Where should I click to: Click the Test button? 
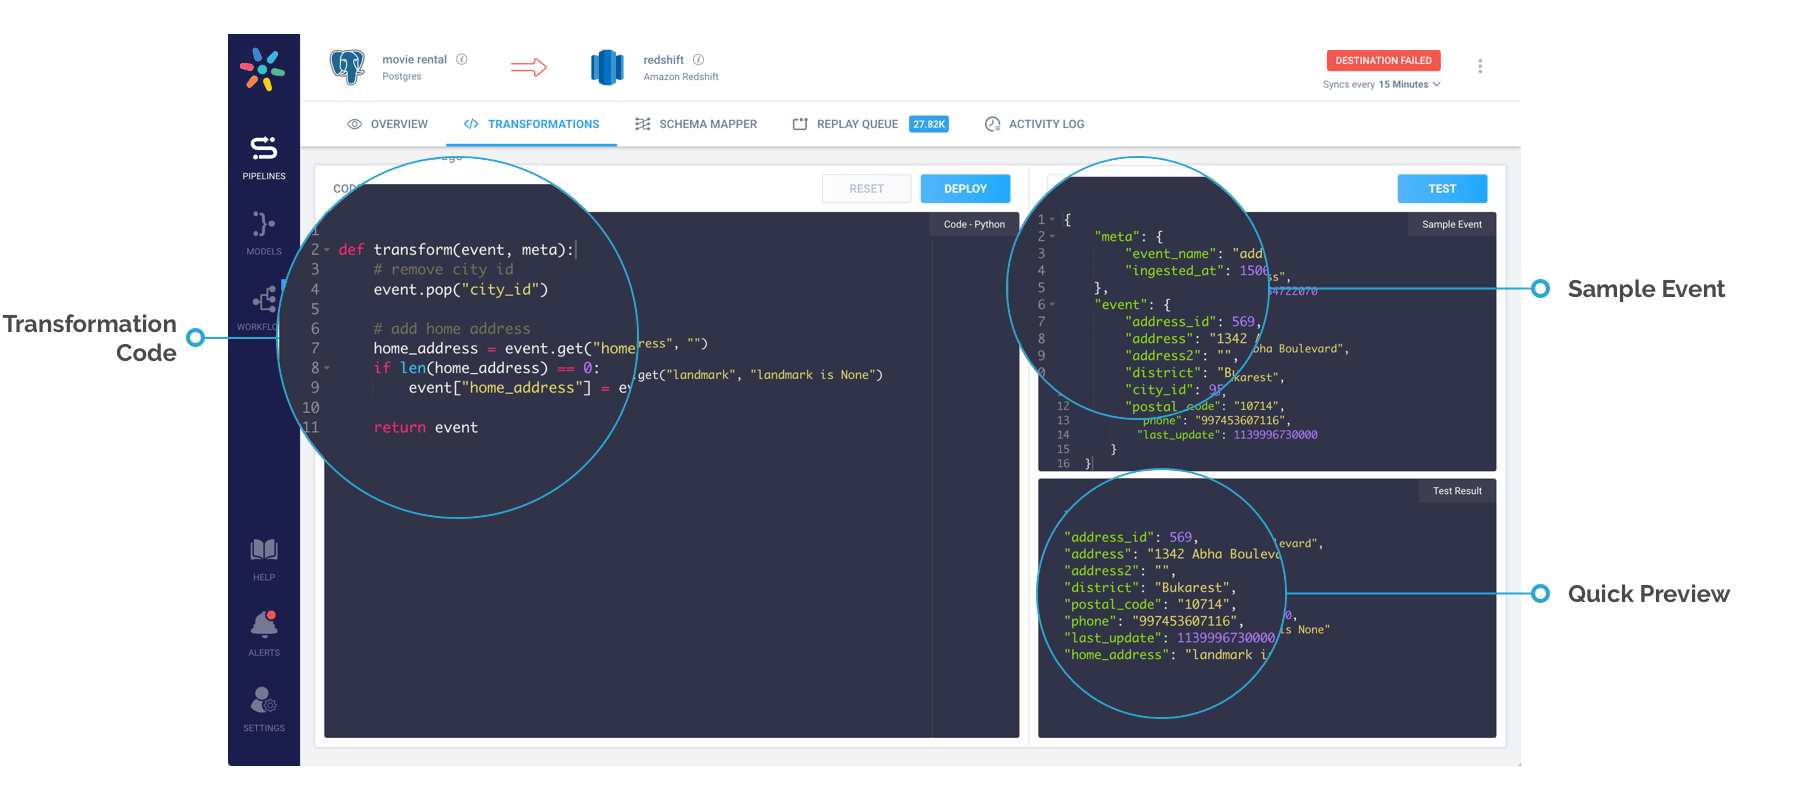[x=1442, y=189]
